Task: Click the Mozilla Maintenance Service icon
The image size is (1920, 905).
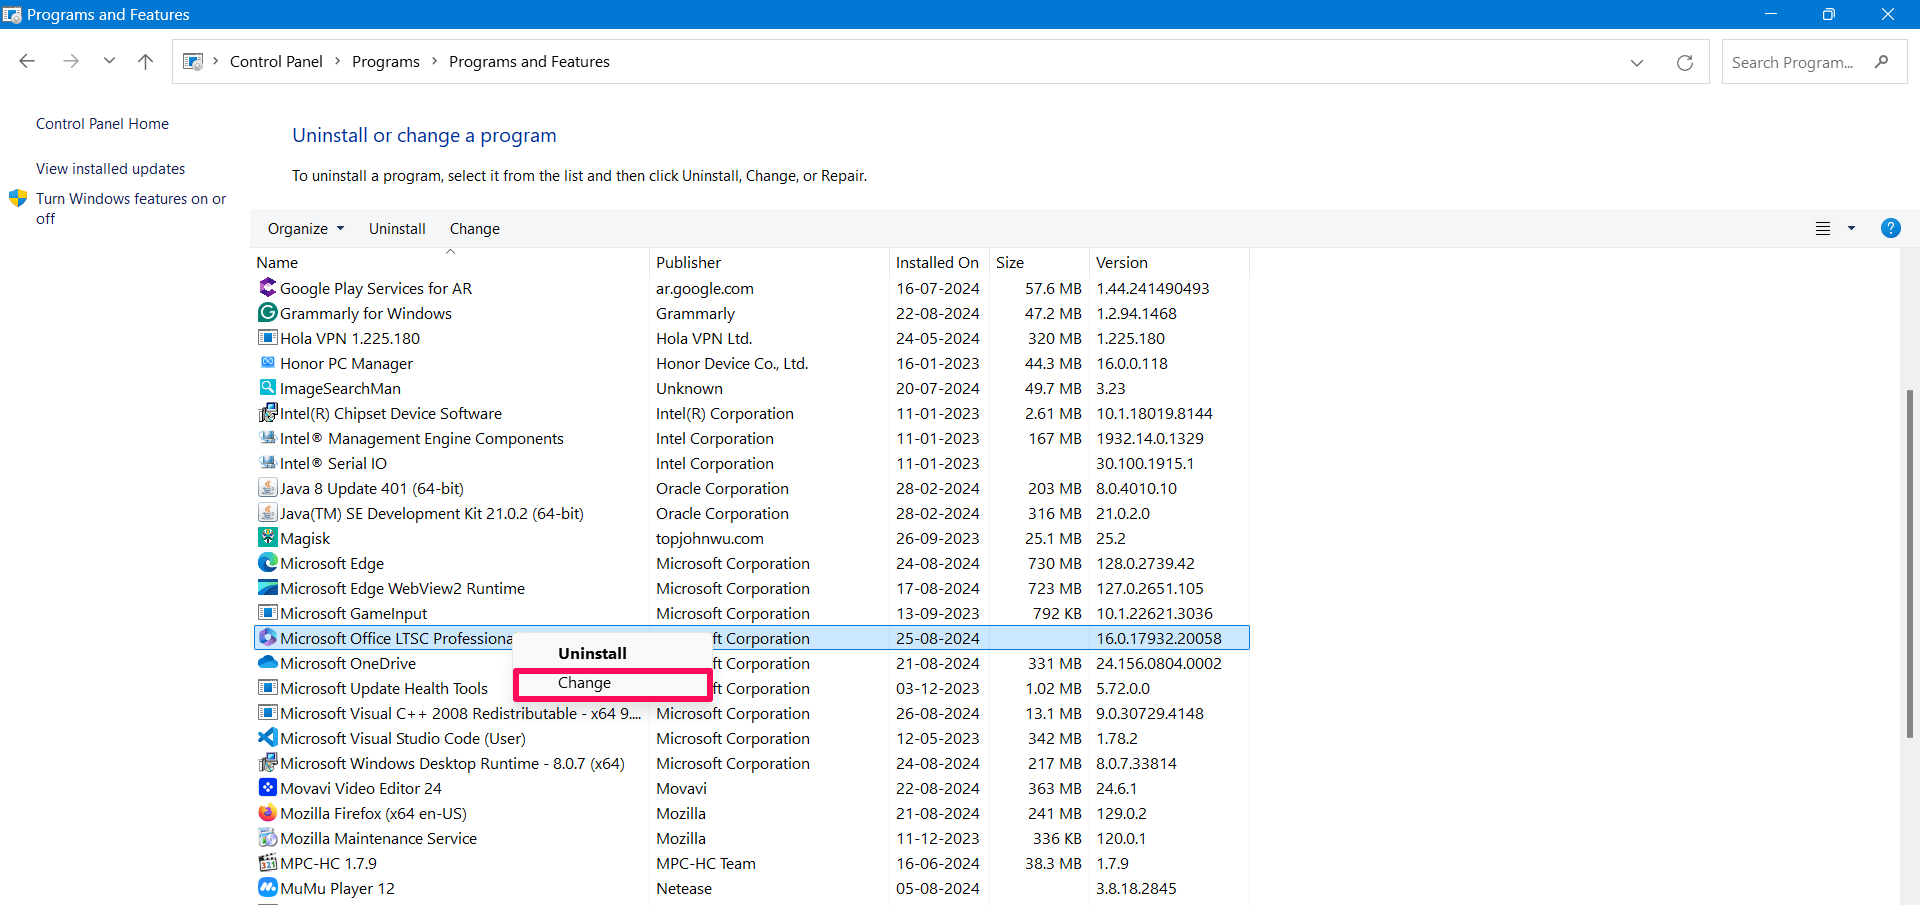Action: tap(267, 838)
